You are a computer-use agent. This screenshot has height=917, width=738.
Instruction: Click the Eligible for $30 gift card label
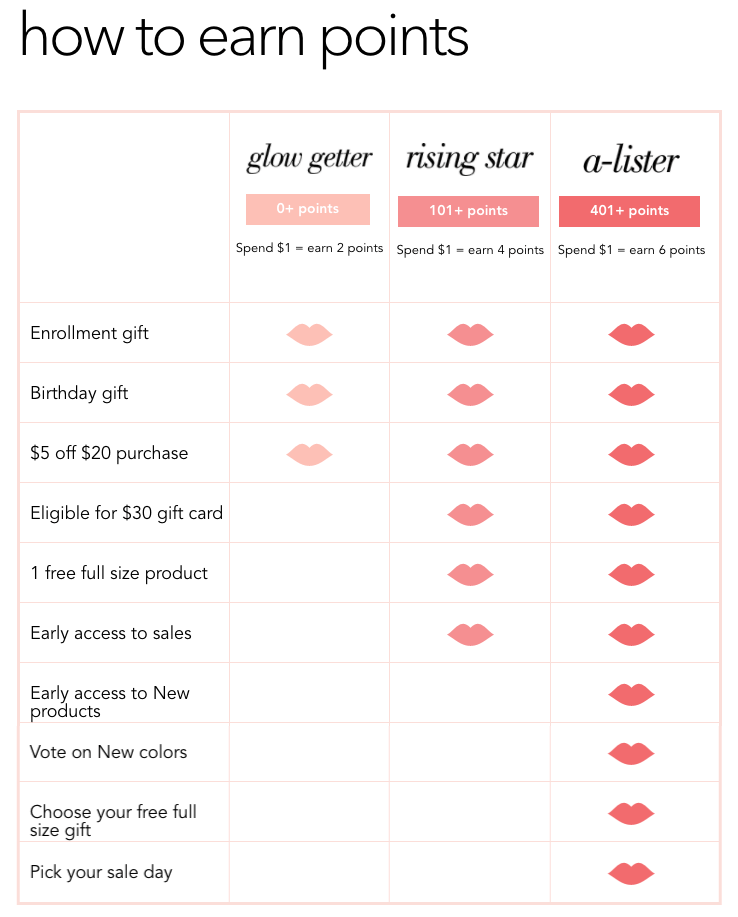(x=126, y=513)
